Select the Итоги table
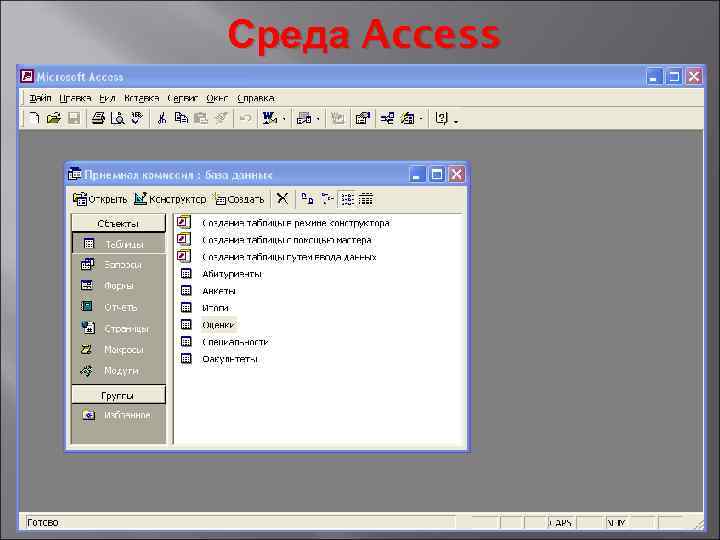The image size is (720, 540). (x=205, y=308)
